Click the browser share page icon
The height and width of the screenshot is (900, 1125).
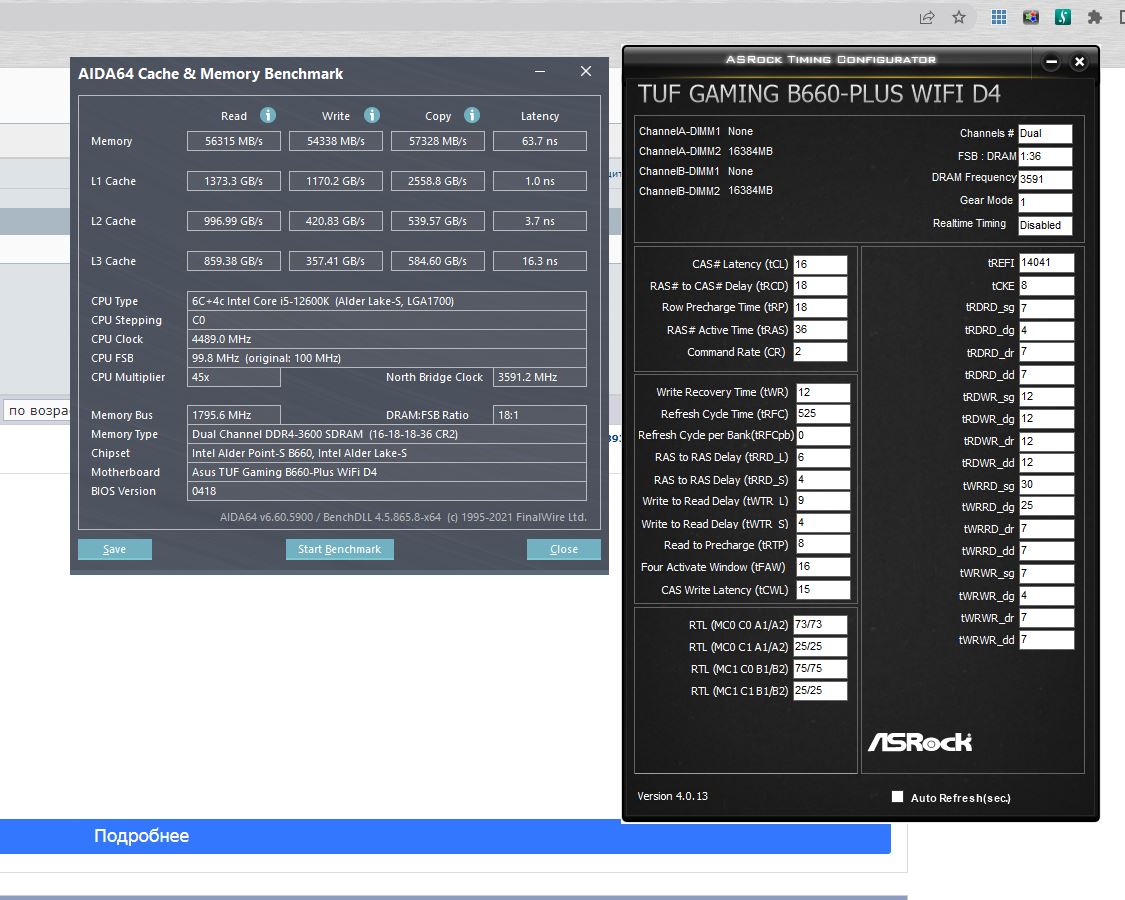pos(927,17)
